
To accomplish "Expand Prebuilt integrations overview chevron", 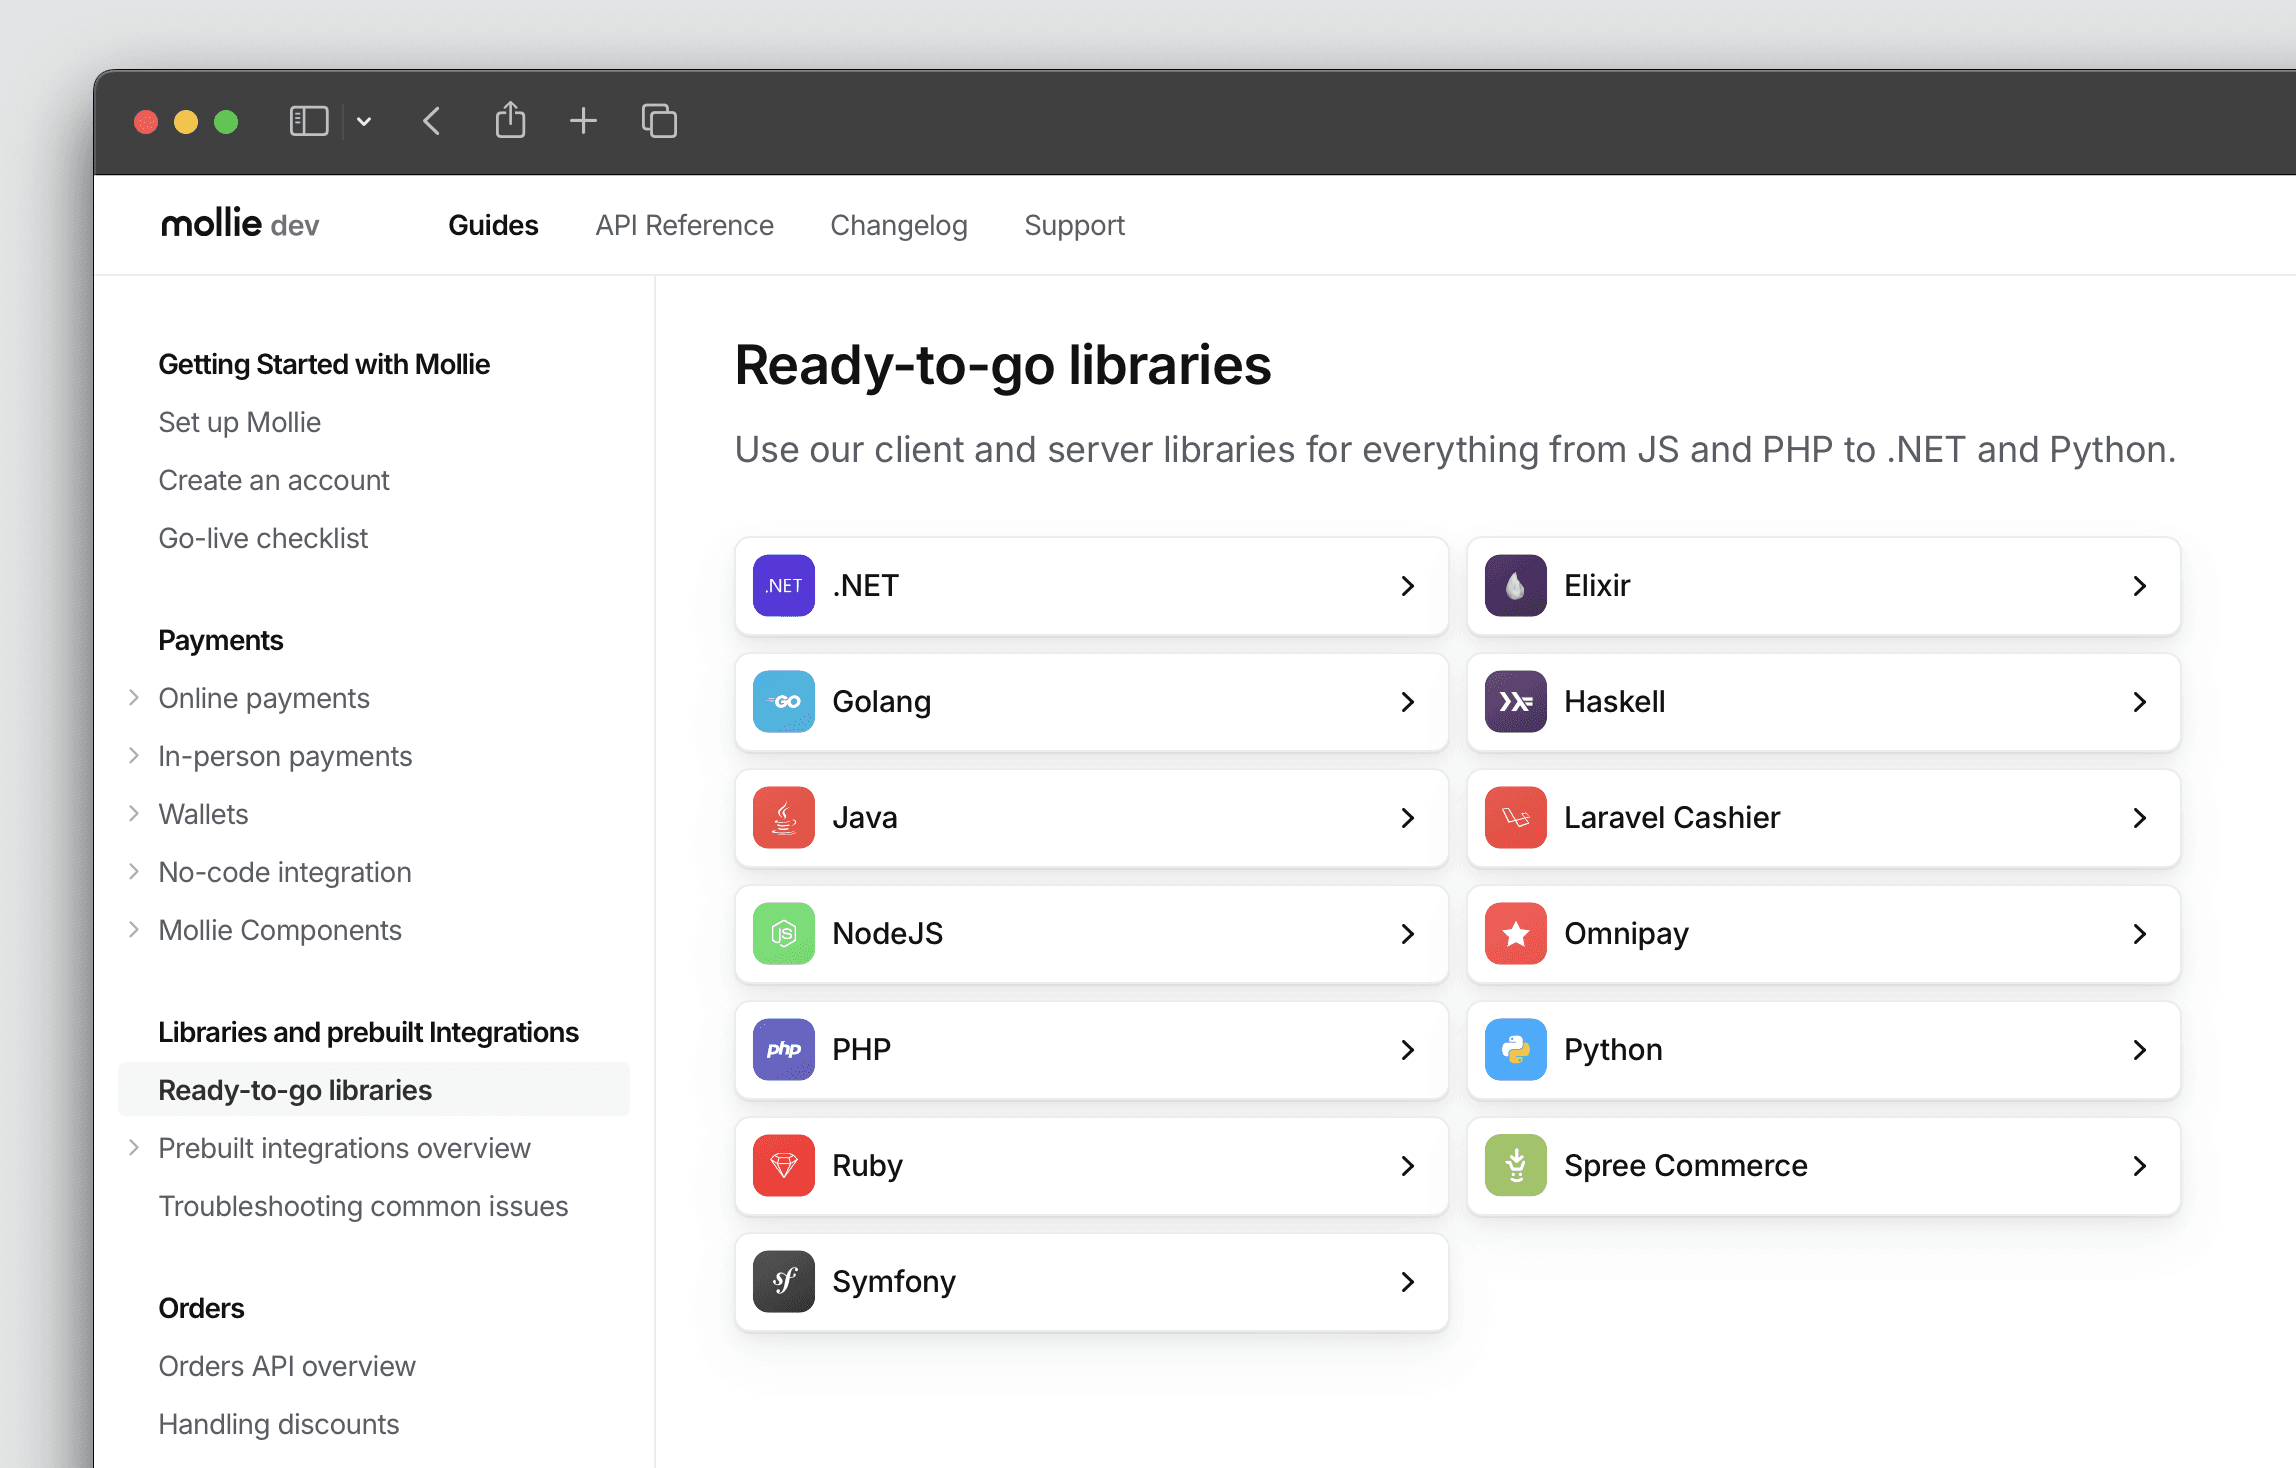I will 134,1148.
